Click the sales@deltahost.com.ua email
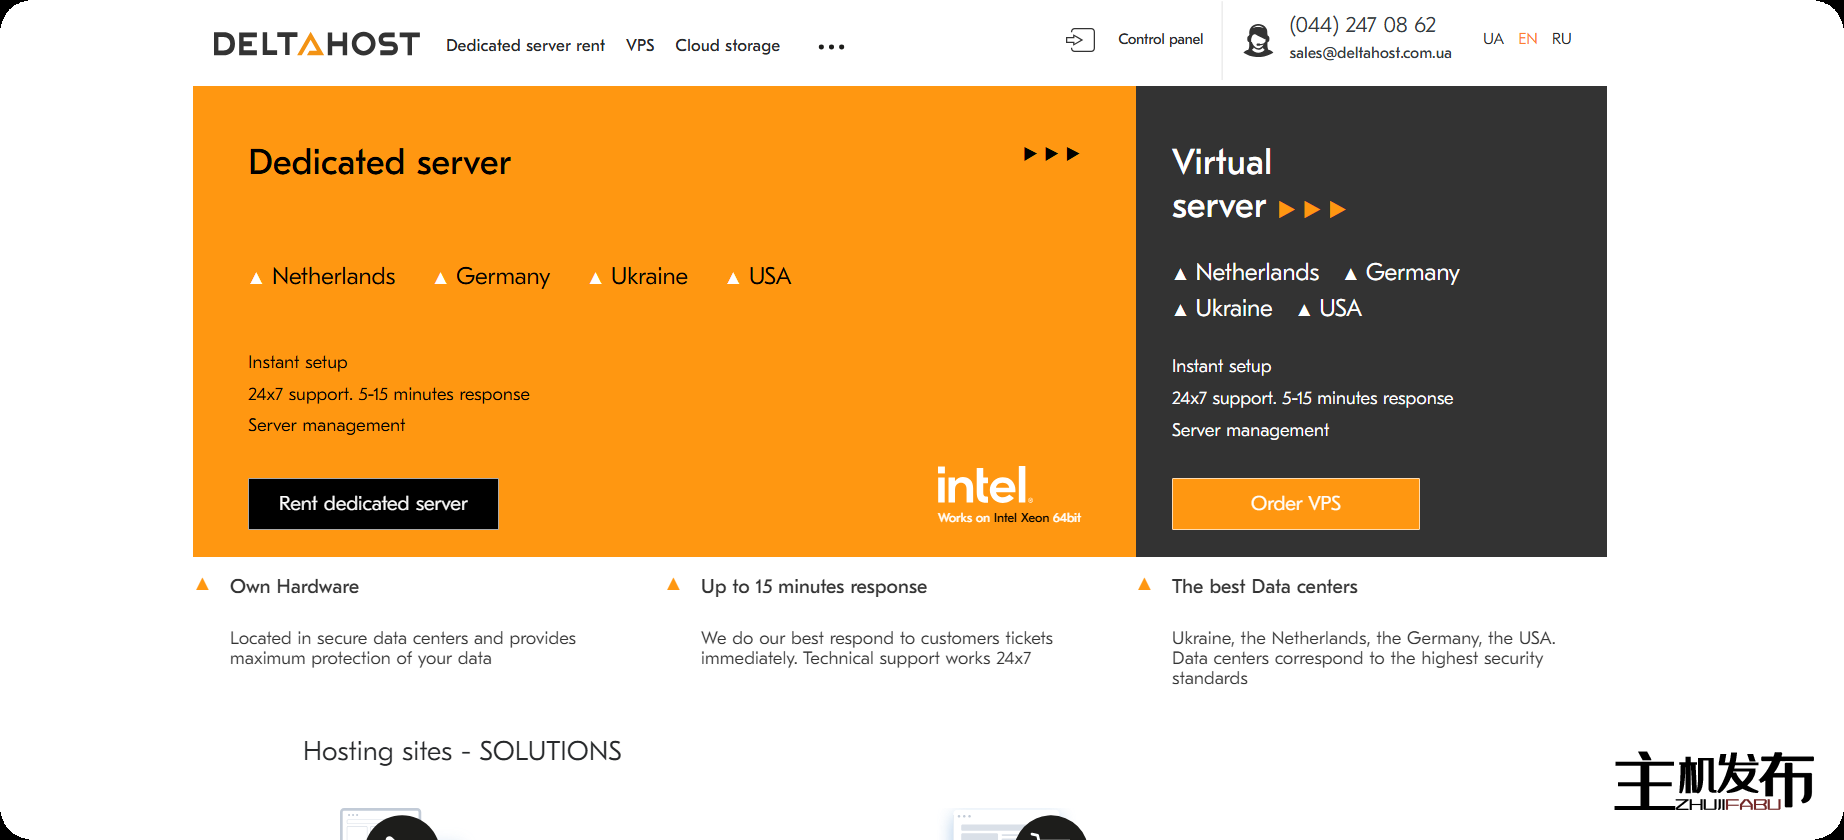The height and width of the screenshot is (840, 1844). tap(1370, 53)
